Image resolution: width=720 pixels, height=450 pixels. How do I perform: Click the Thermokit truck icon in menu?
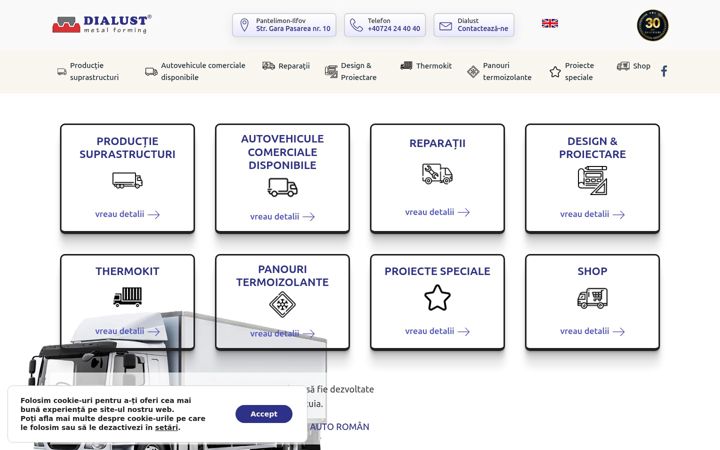[406, 66]
